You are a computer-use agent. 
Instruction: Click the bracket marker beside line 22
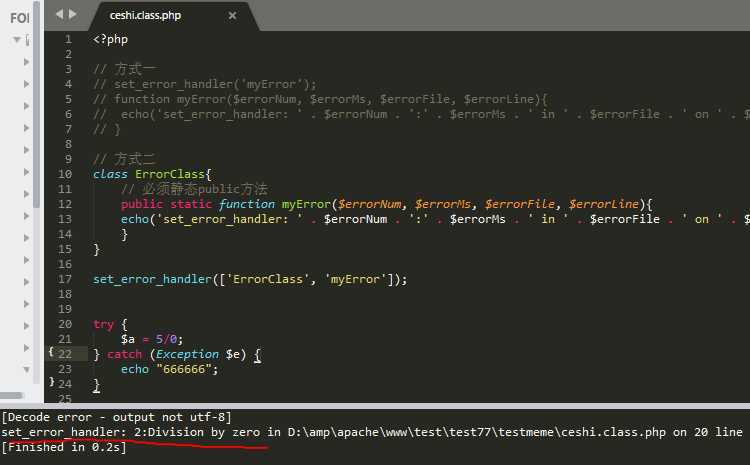pyautogui.click(x=51, y=352)
